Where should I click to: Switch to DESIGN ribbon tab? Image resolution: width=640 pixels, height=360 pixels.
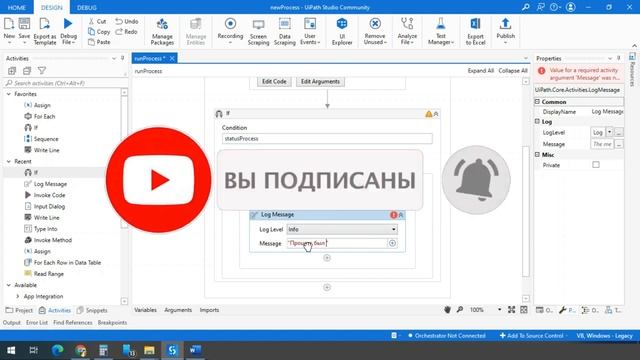point(52,7)
